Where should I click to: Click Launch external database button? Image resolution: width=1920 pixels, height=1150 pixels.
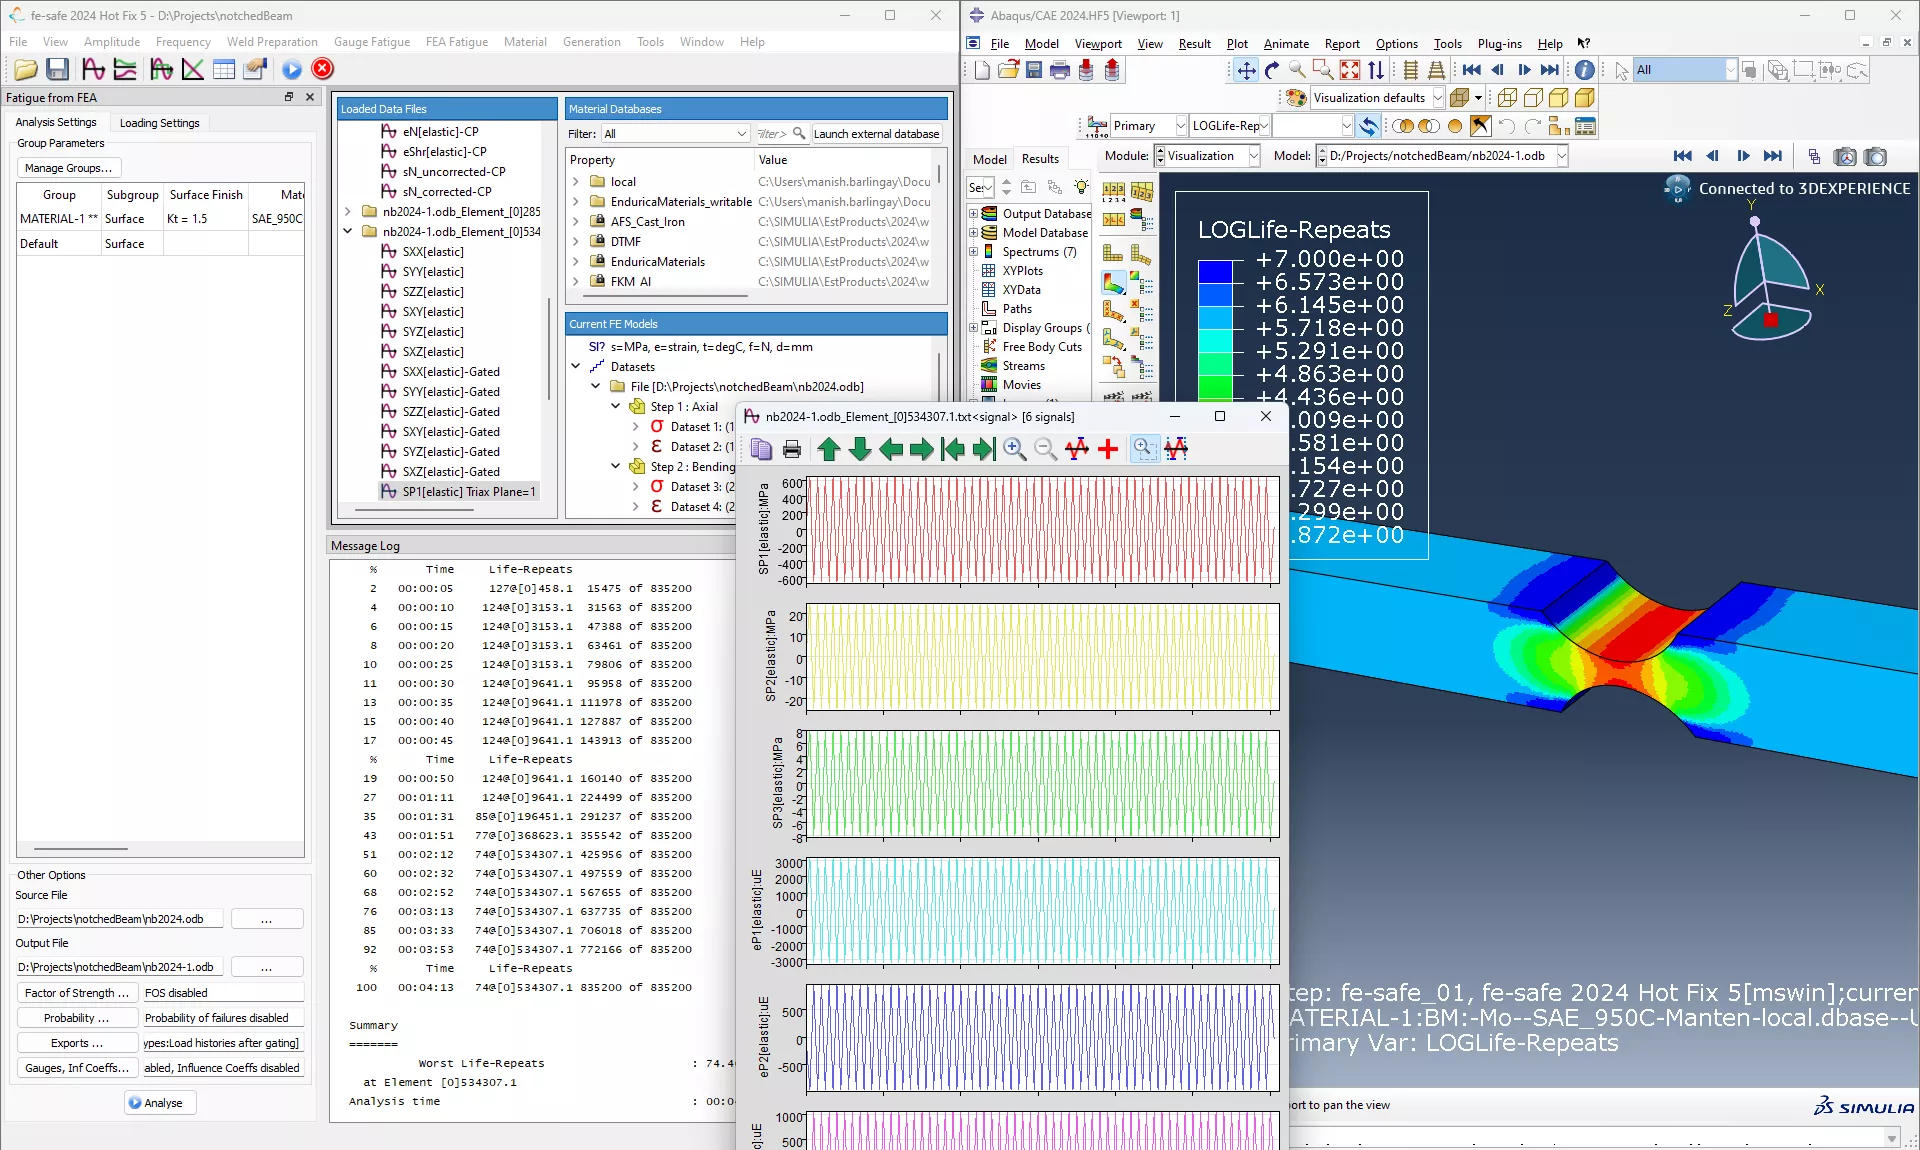point(876,133)
